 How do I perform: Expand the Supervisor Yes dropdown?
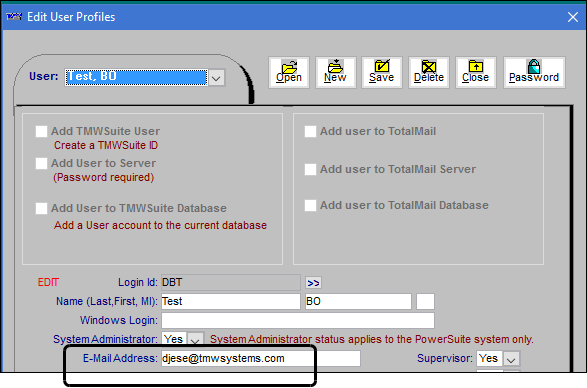(x=511, y=359)
